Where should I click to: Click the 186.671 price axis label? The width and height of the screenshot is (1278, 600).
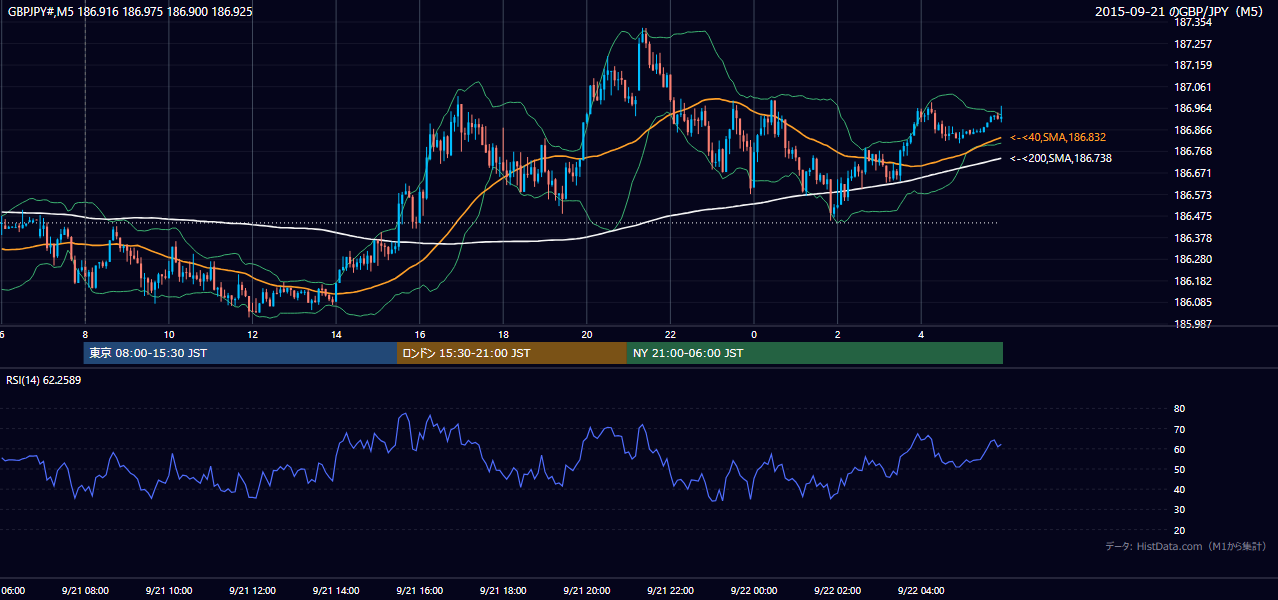[x=1193, y=173]
